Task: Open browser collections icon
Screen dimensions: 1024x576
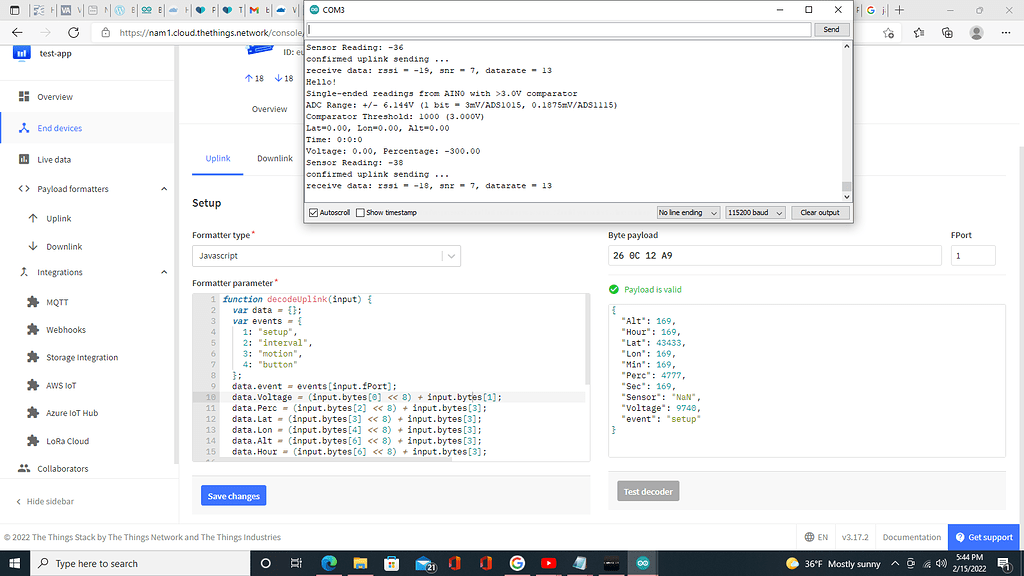Action: (948, 33)
